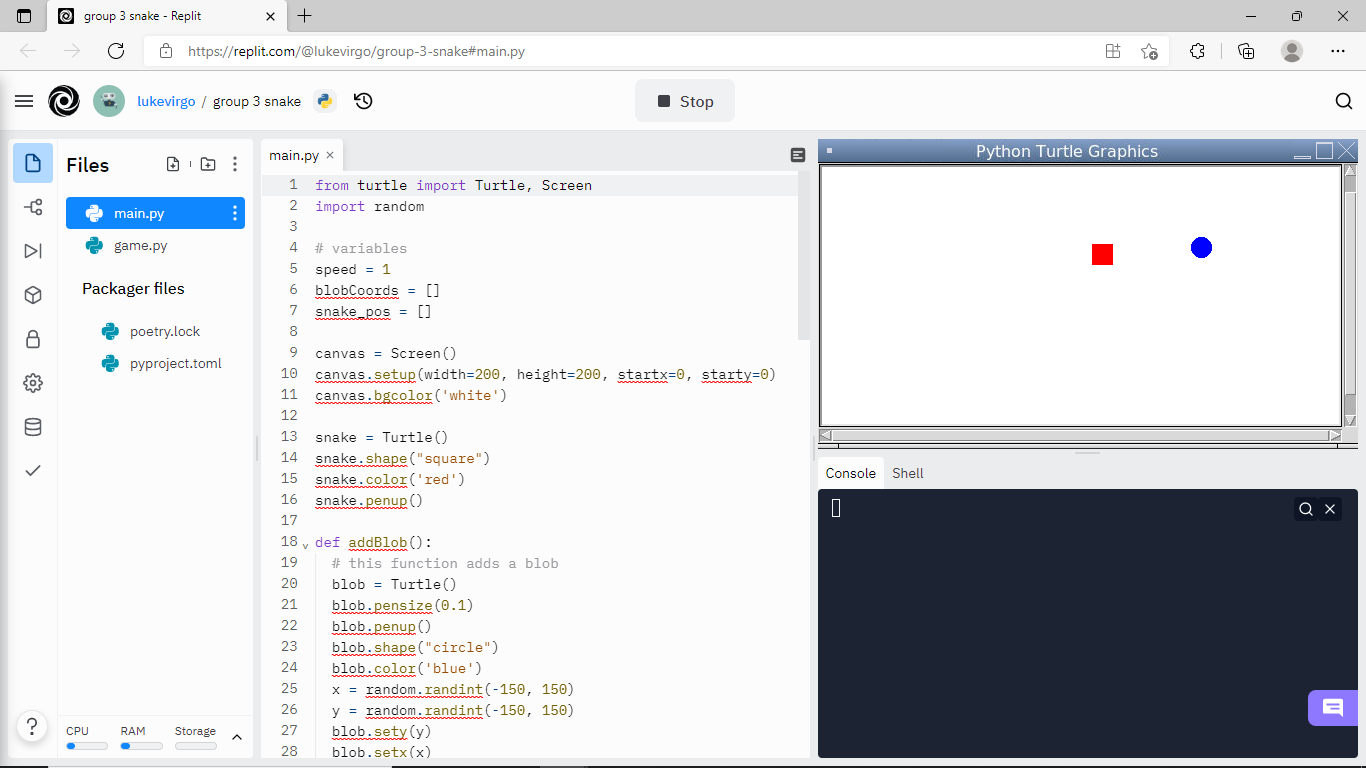1366x768 pixels.
Task: Open the Packages panel
Action: 33,295
